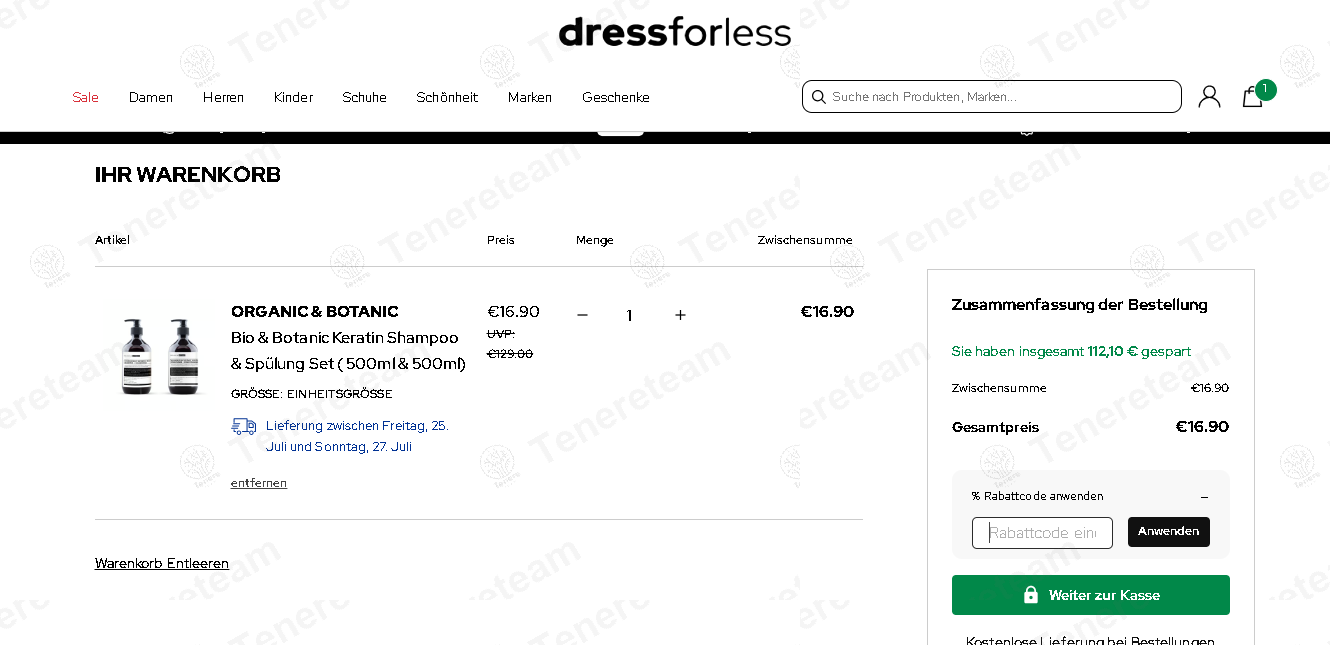Click the entfernen link
1330x645 pixels.
(259, 483)
